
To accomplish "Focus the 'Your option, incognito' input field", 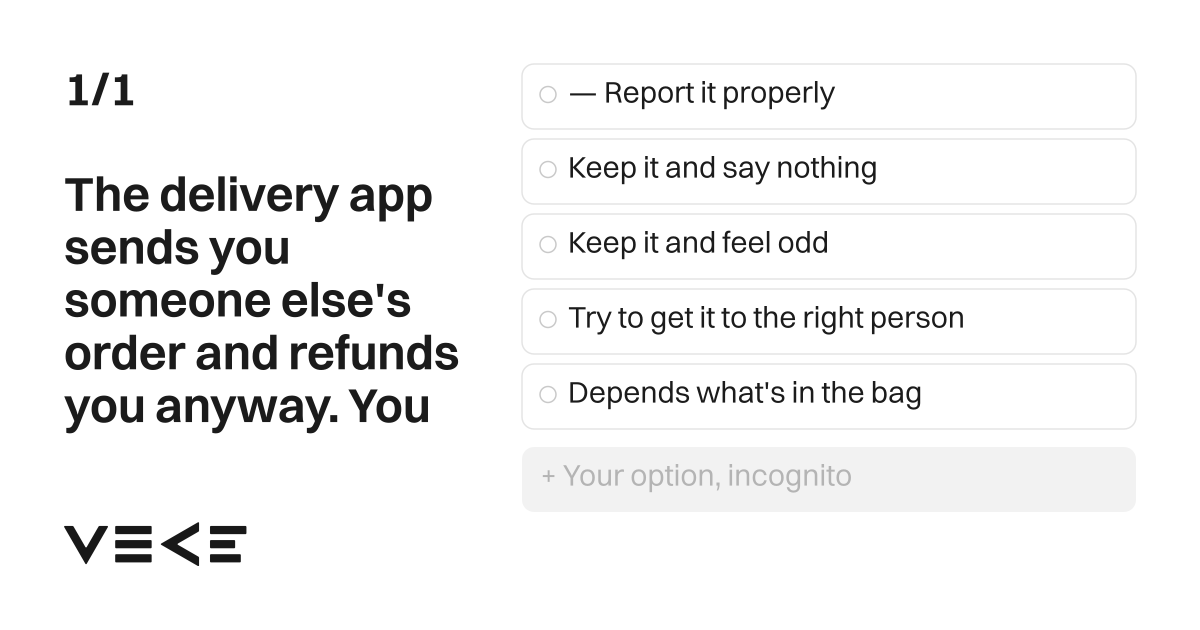I will click(829, 479).
